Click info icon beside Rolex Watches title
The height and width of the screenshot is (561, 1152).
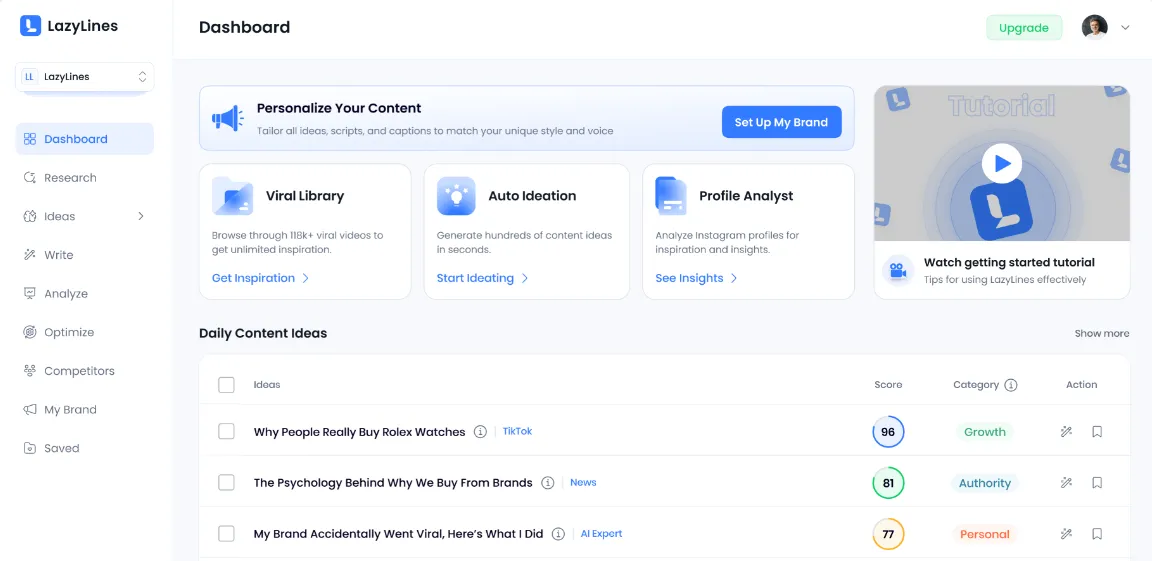[x=480, y=432]
